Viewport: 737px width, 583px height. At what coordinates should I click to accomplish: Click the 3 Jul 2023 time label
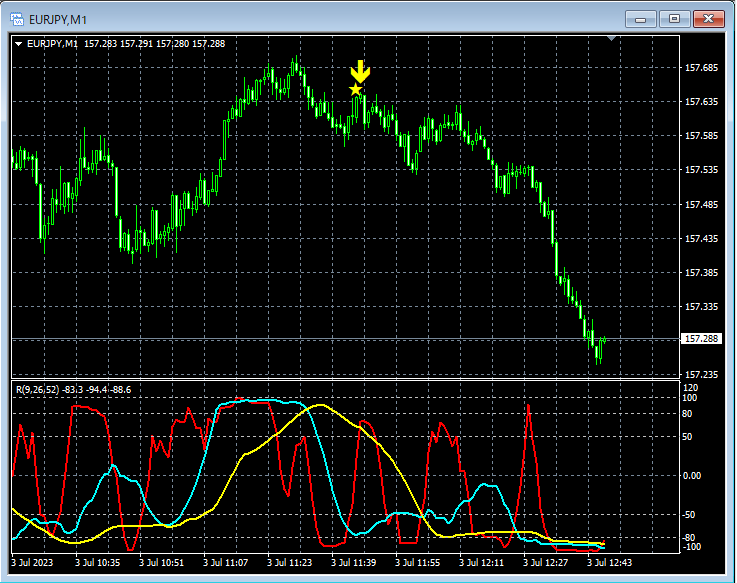(32, 562)
